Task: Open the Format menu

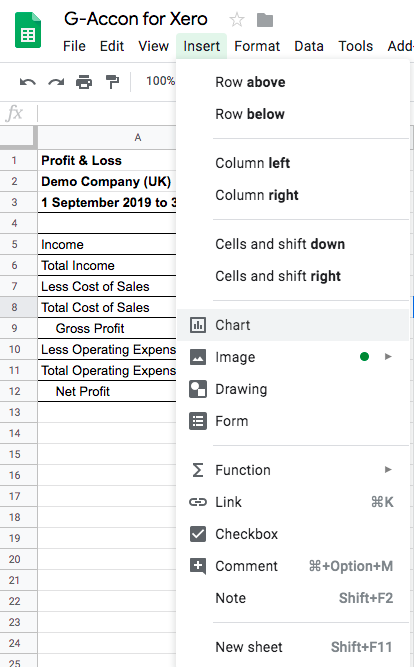Action: pyautogui.click(x=257, y=46)
